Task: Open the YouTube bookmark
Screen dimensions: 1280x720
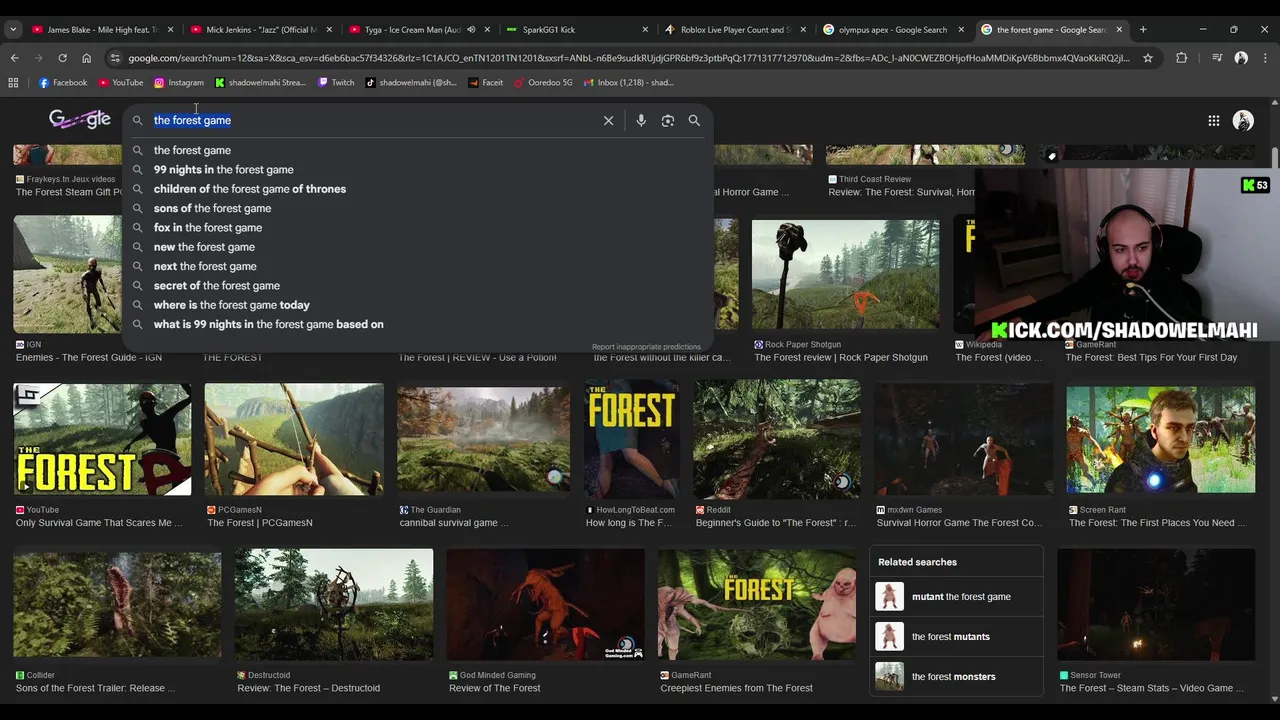Action: (120, 83)
